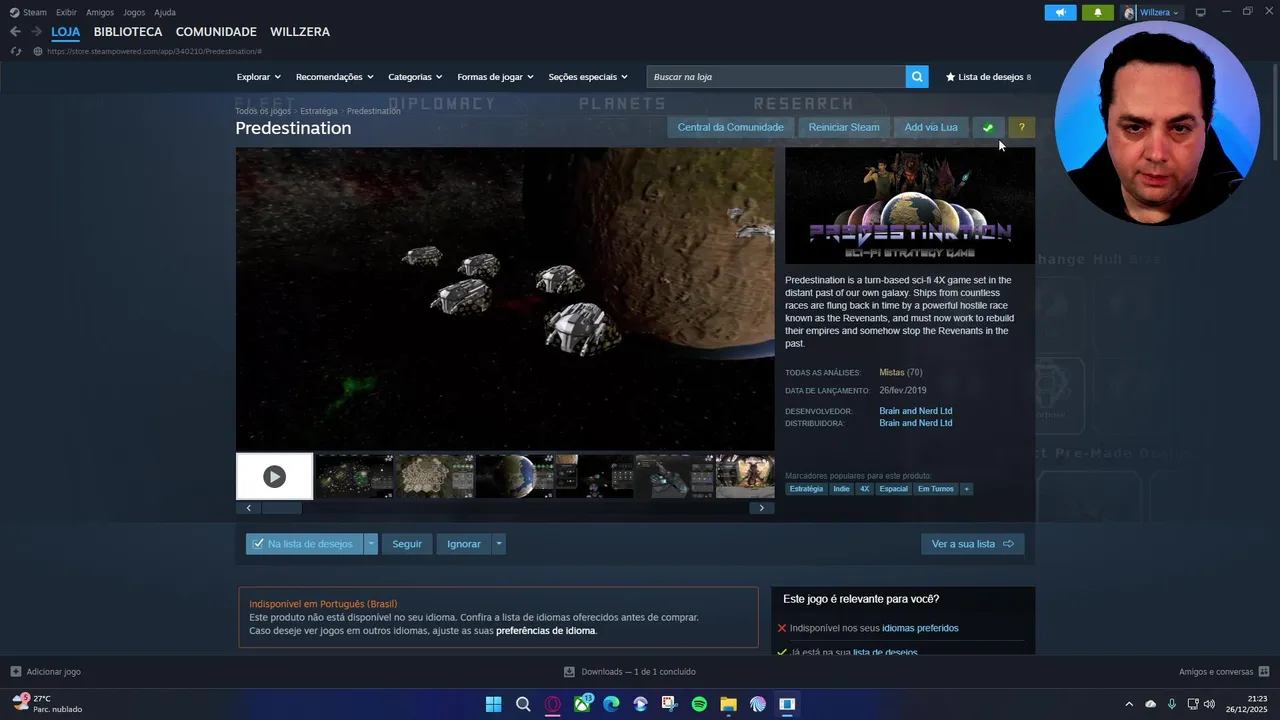The width and height of the screenshot is (1280, 720).
Task: Open the Ajuda menu
Action: point(165,12)
